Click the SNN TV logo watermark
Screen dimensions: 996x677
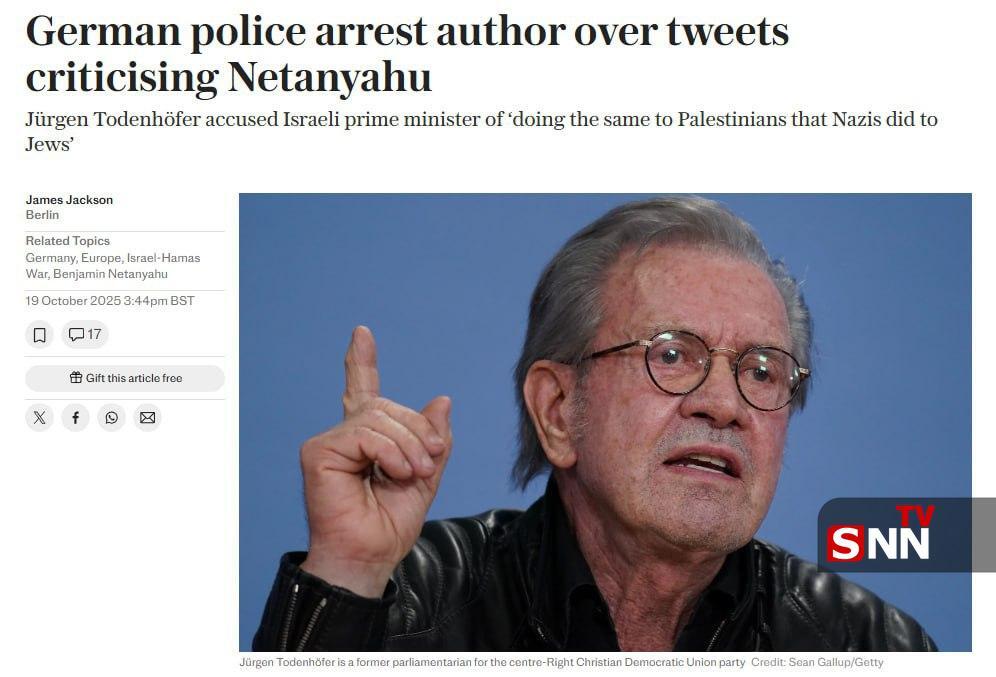(880, 535)
